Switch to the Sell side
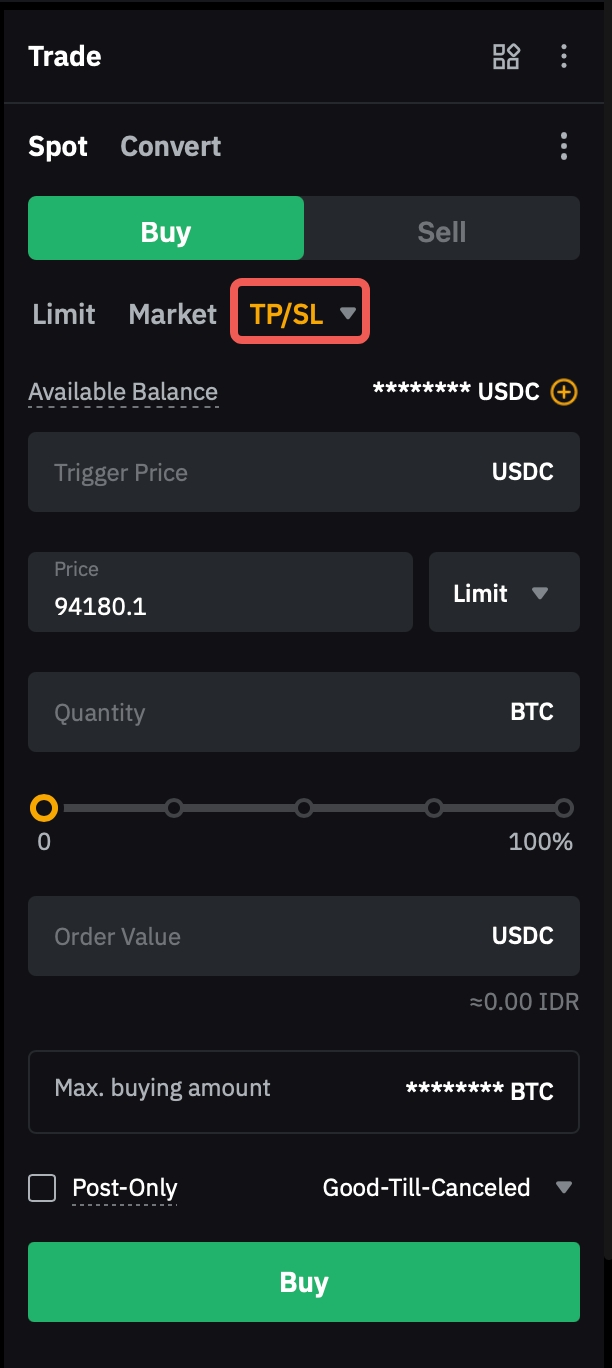Screen dimensions: 612x1368 point(441,232)
